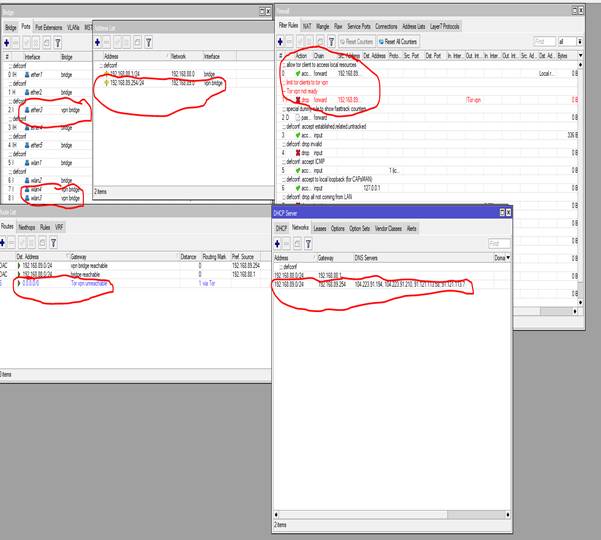The width and height of the screenshot is (601, 540).
Task: Open Nexthops tab in Route List
Action: click(x=27, y=227)
